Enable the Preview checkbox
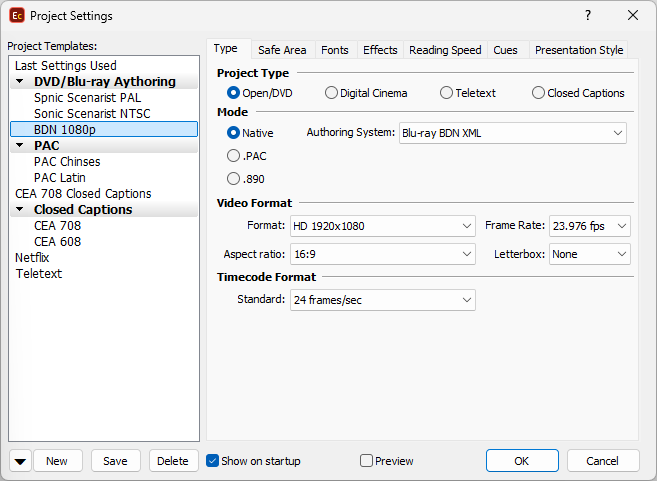The image size is (657, 481). click(366, 461)
